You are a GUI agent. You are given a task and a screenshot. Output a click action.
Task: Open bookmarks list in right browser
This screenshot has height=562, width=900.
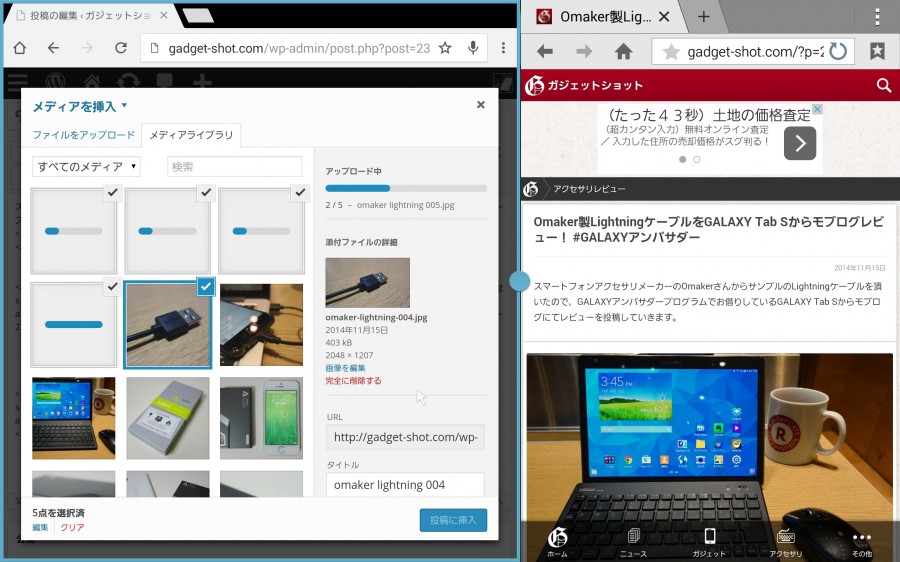click(x=877, y=51)
